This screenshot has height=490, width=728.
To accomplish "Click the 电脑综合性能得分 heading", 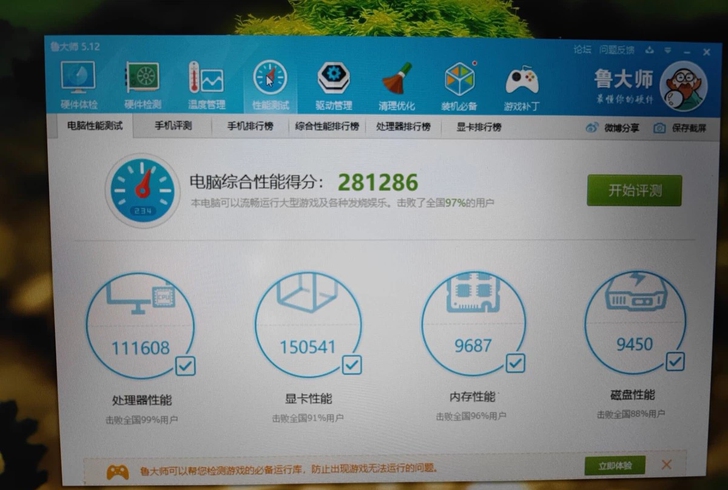I will coord(256,182).
